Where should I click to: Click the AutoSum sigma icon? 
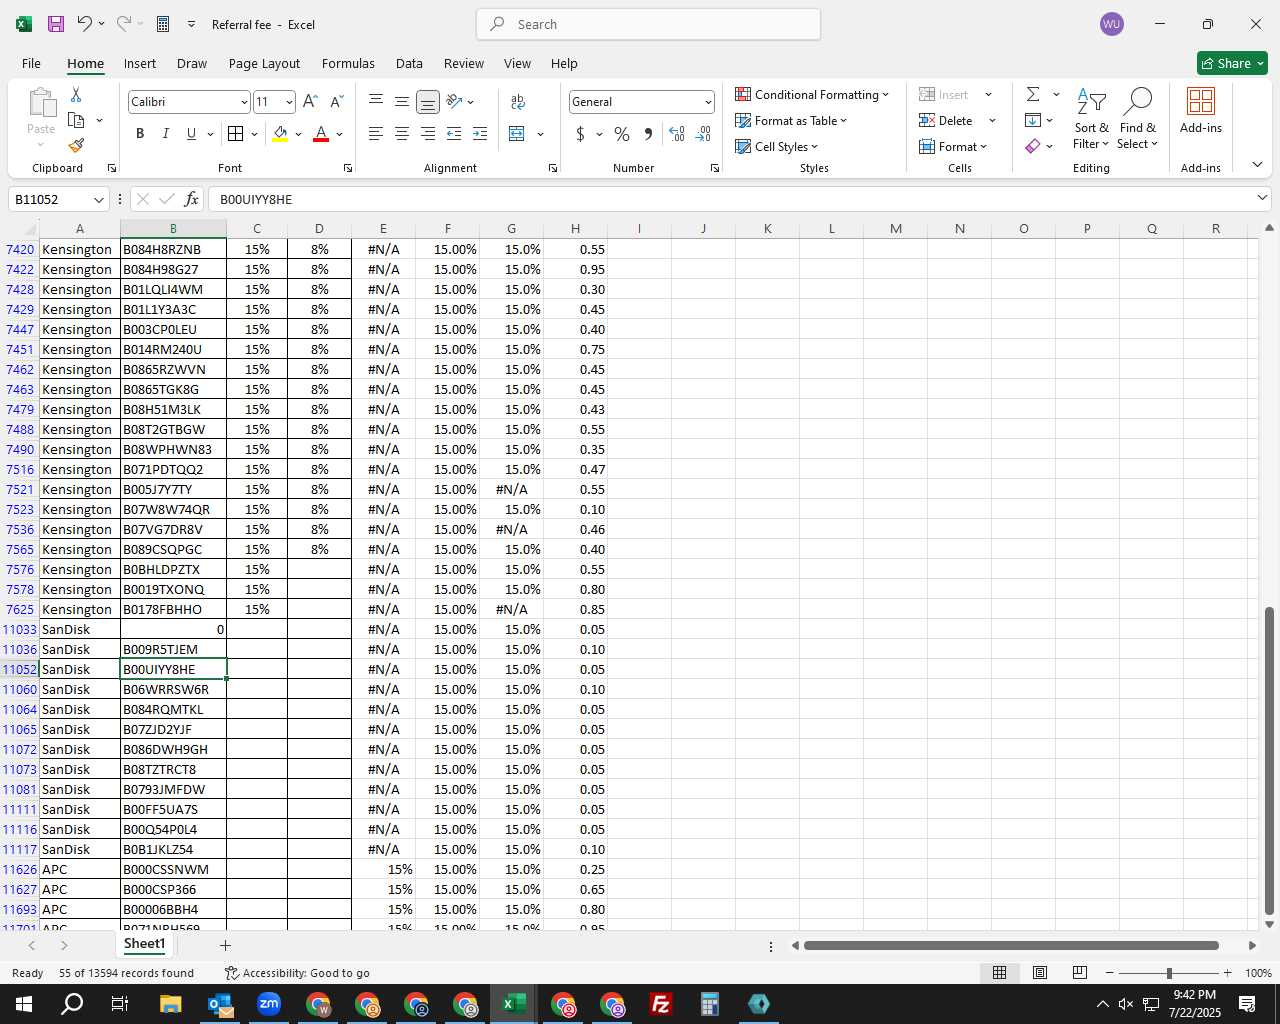pyautogui.click(x=1033, y=94)
